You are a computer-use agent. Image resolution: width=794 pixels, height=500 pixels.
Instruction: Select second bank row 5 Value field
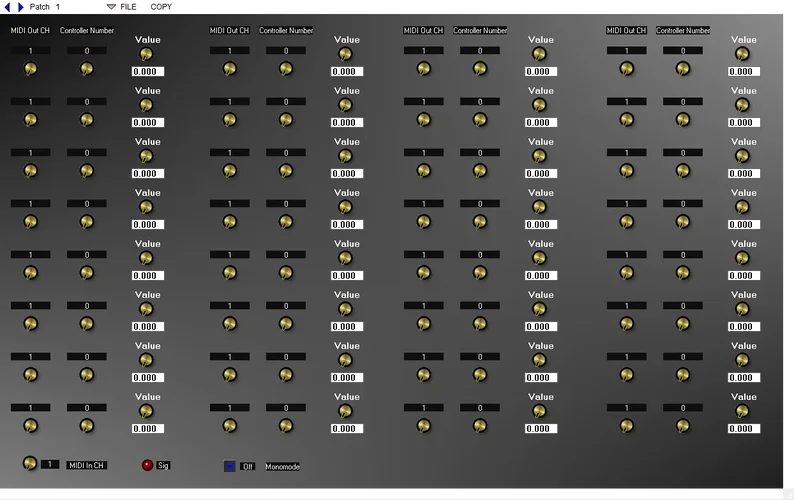(347, 276)
